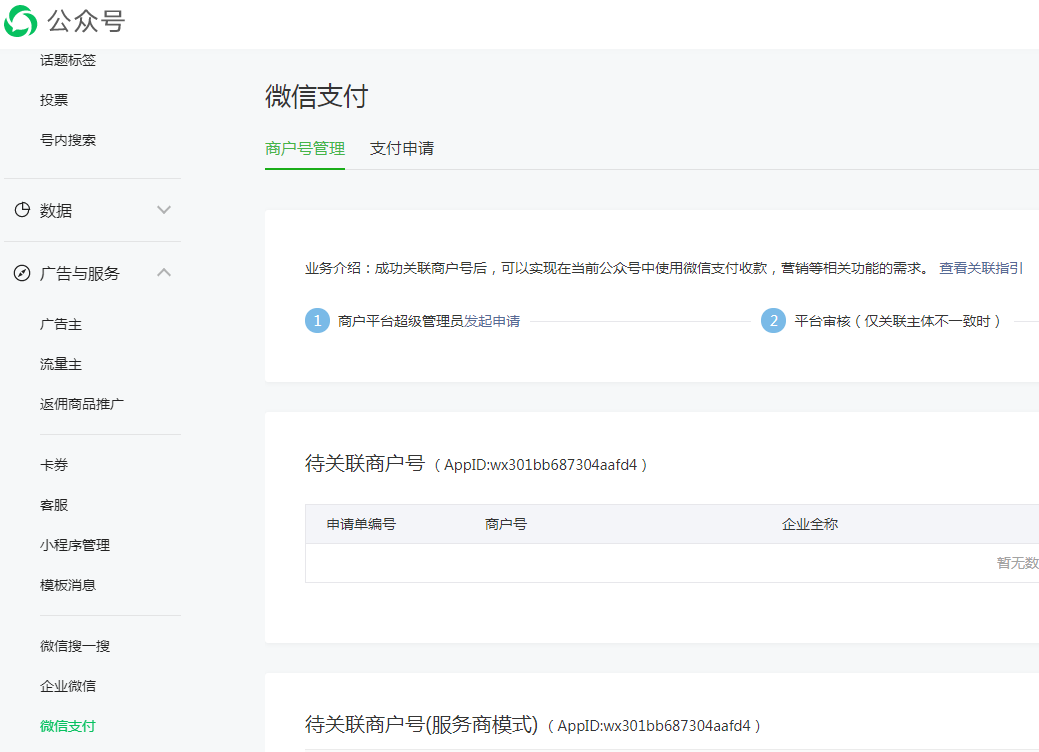Open 话题标签 in sidebar

tap(68, 60)
